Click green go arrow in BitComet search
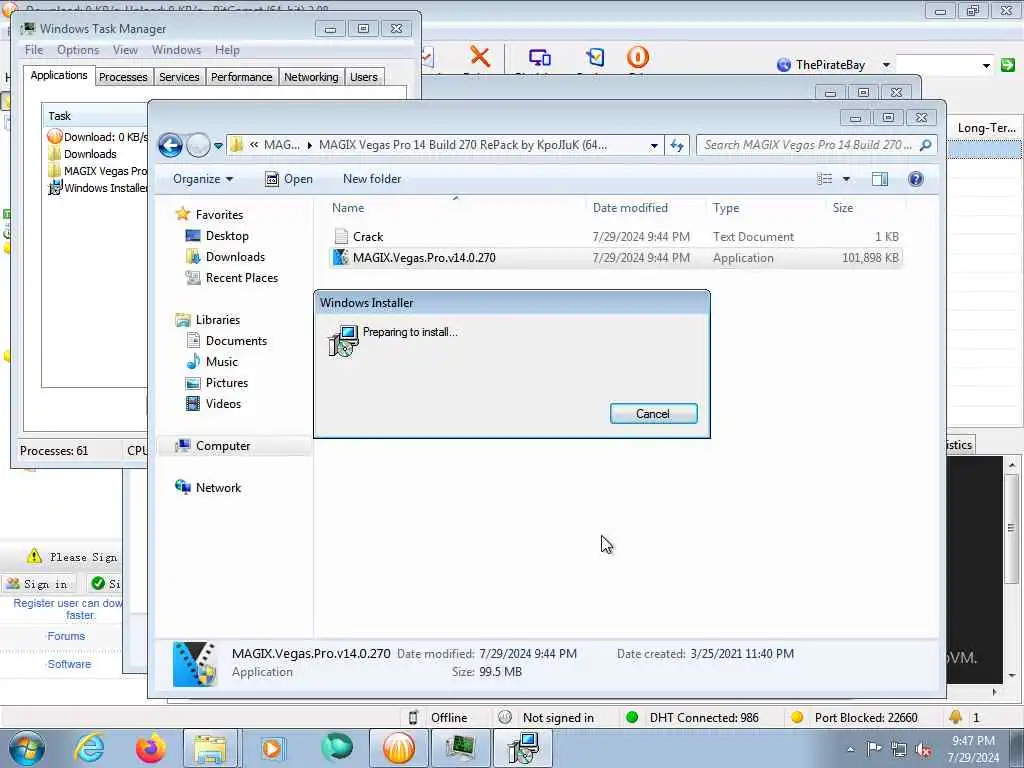 1008,65
